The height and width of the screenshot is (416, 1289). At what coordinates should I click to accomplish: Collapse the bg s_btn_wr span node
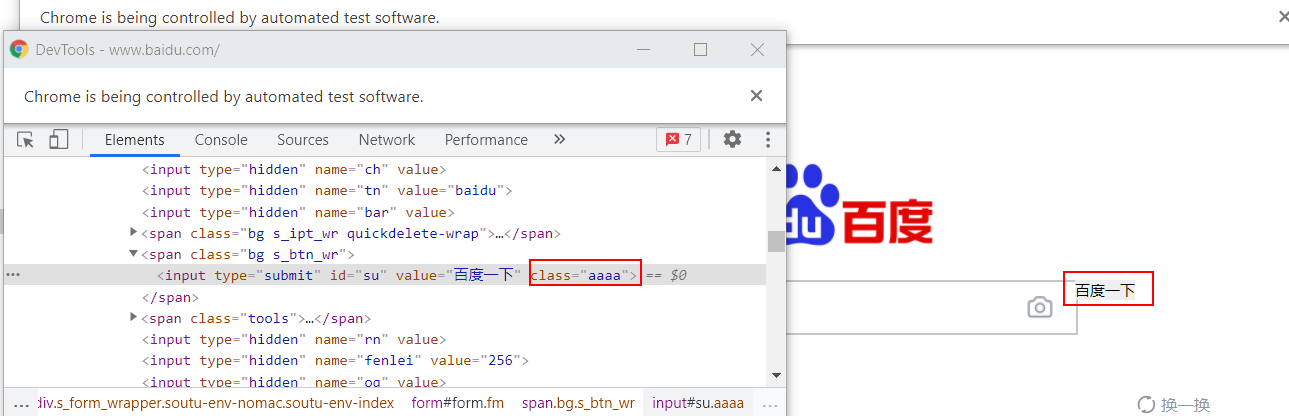134,254
